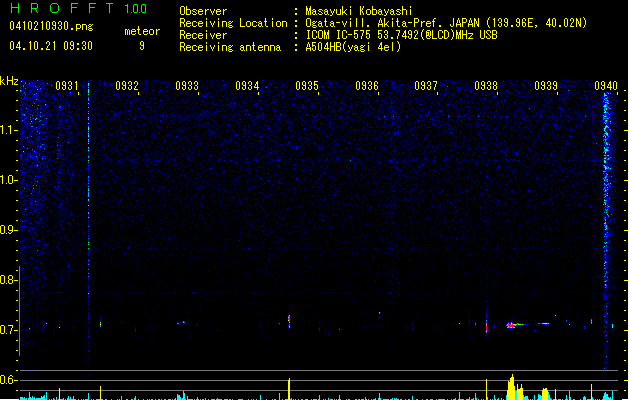The image size is (629, 400).
Task: Click the 0934 time marker
Action: [247, 86]
